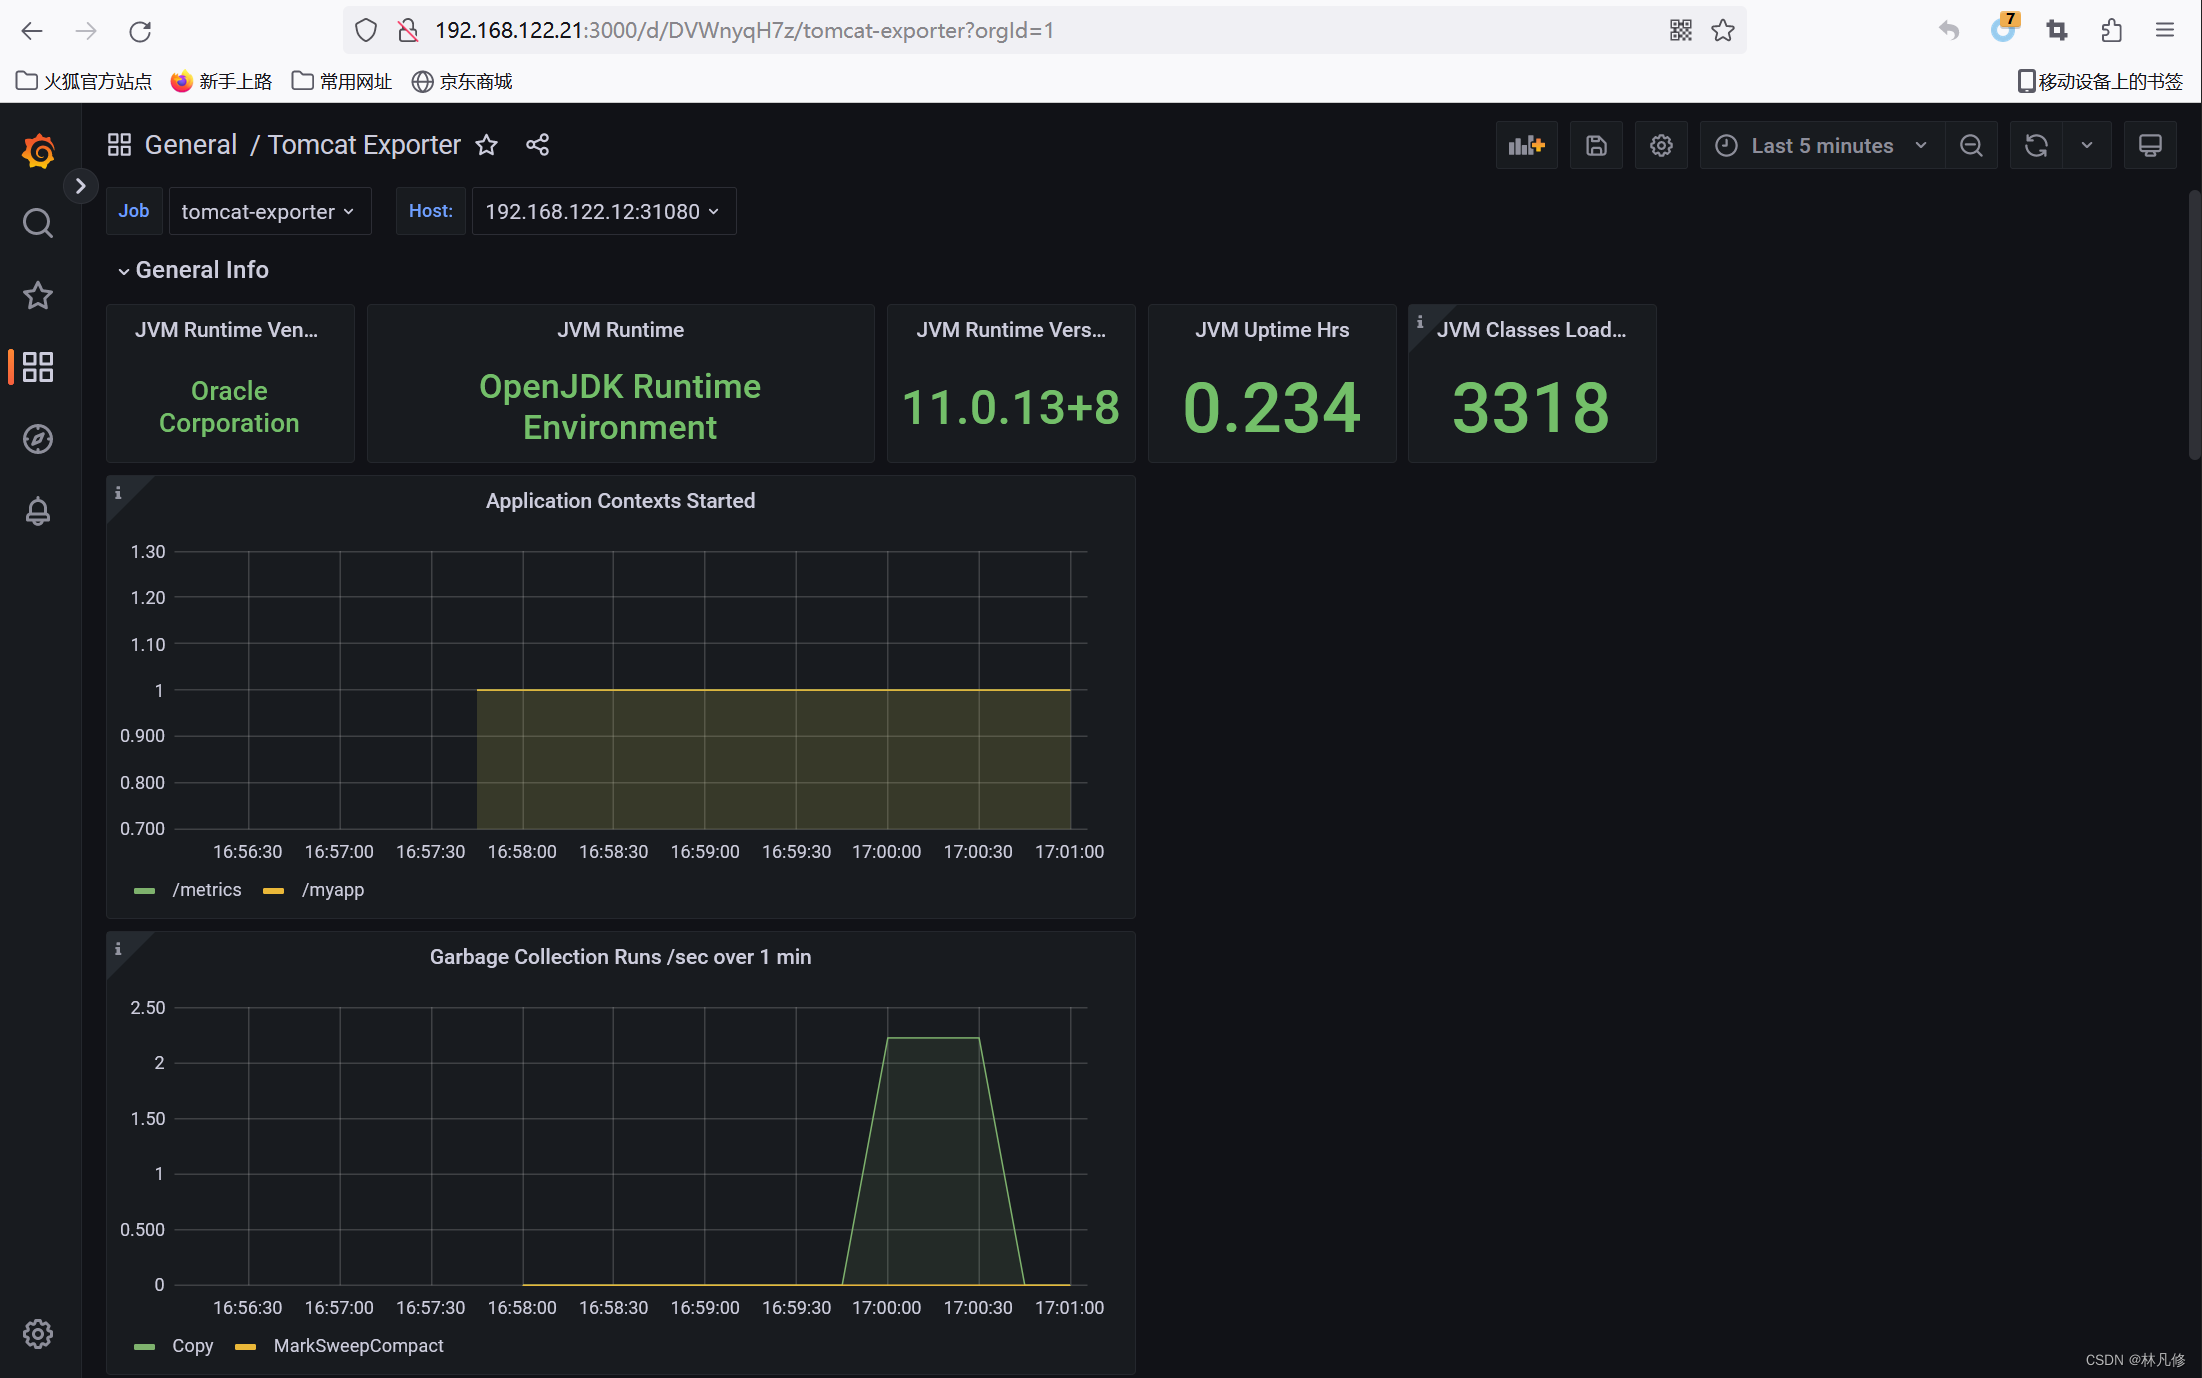The image size is (2202, 1378).
Task: Open the browser extensions puzzle icon
Action: pos(2112,31)
